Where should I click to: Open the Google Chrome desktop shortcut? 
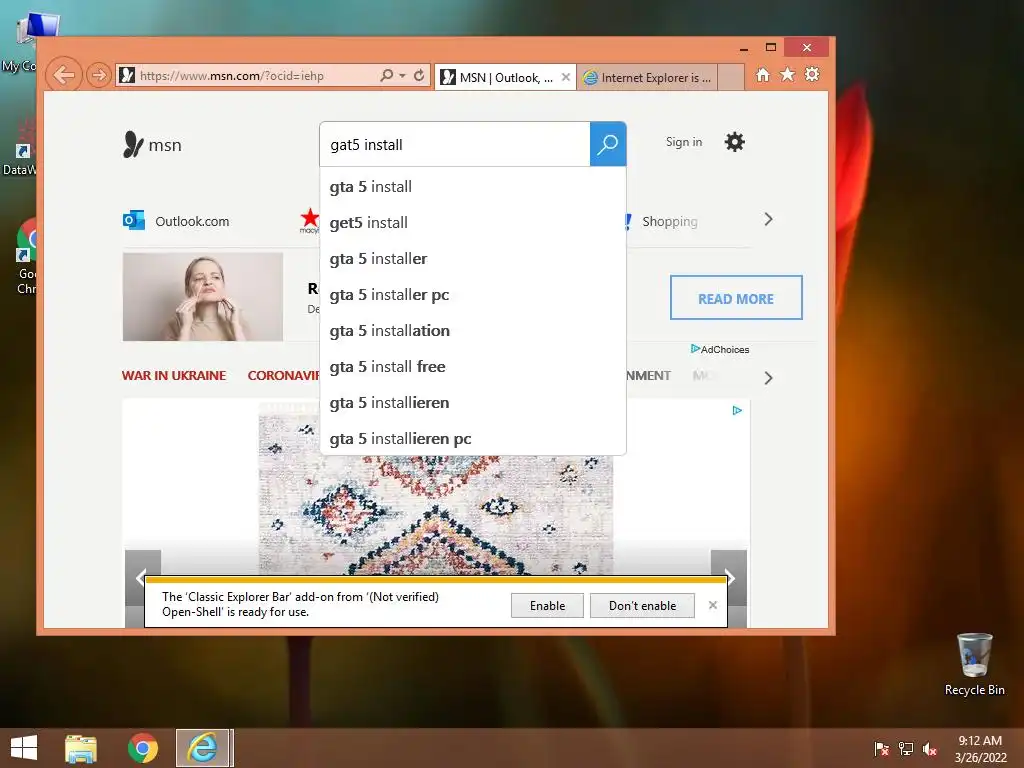pyautogui.click(x=26, y=257)
